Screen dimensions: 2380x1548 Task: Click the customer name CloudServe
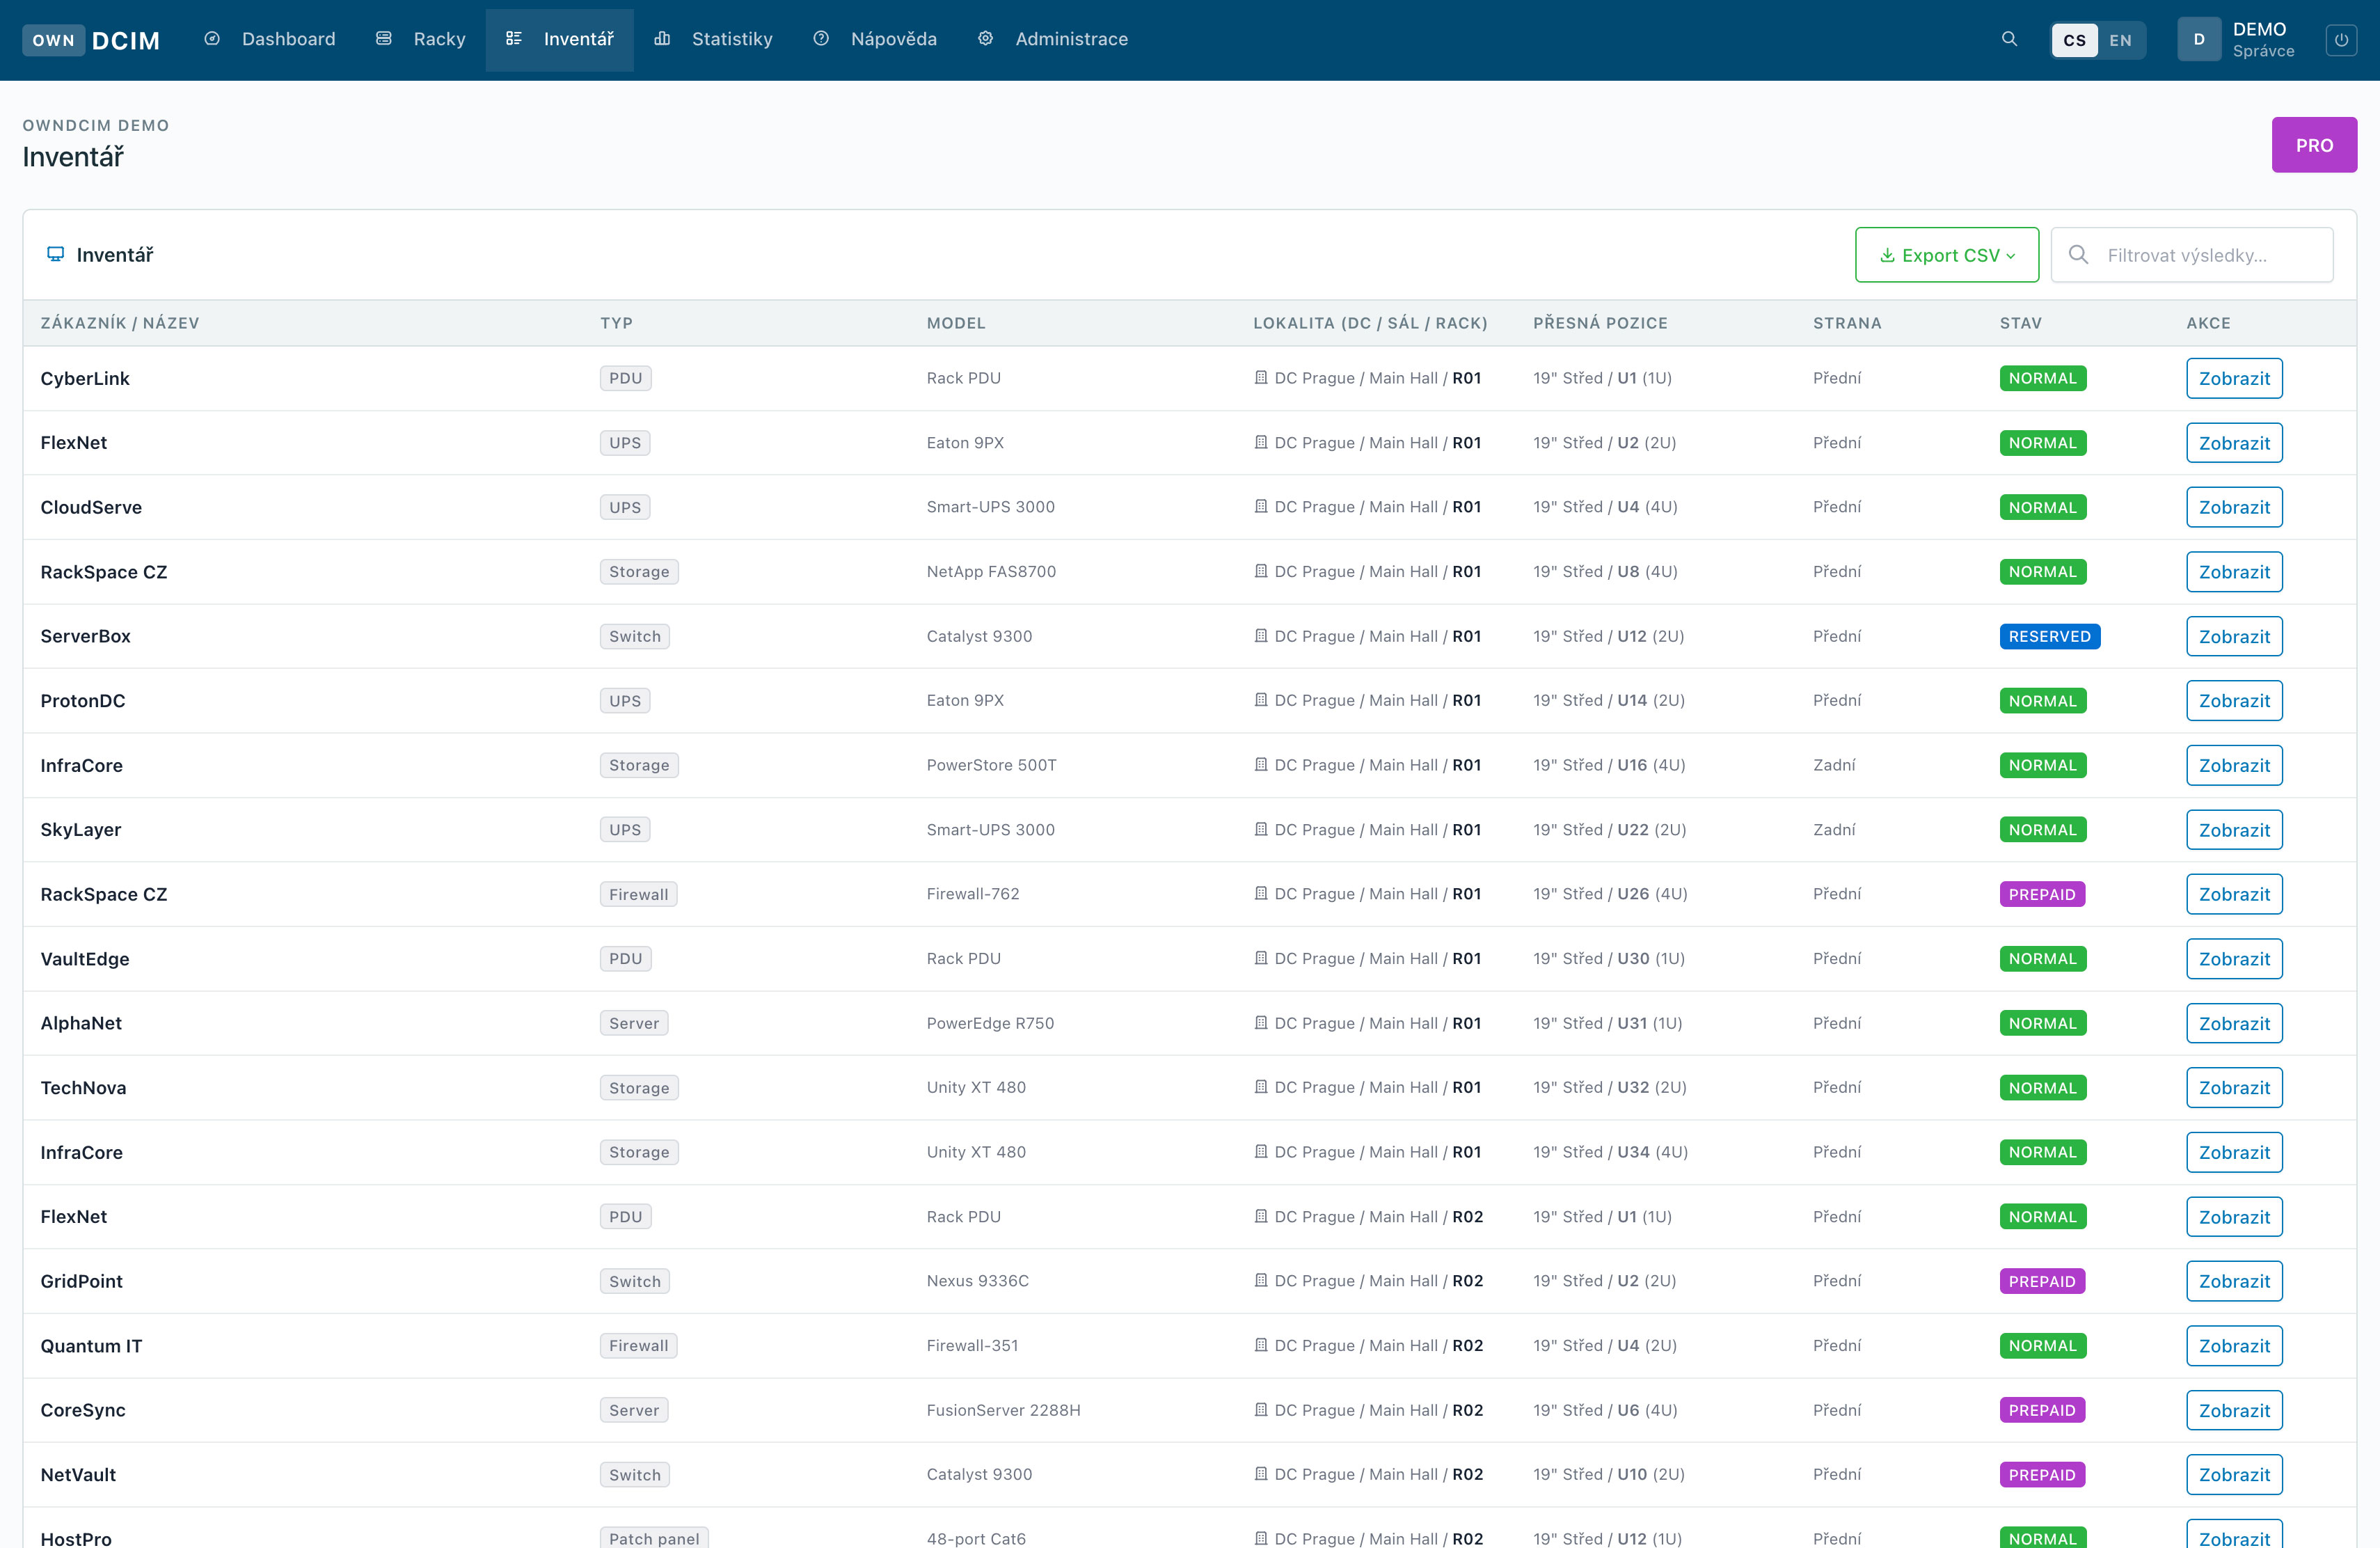coord(91,507)
